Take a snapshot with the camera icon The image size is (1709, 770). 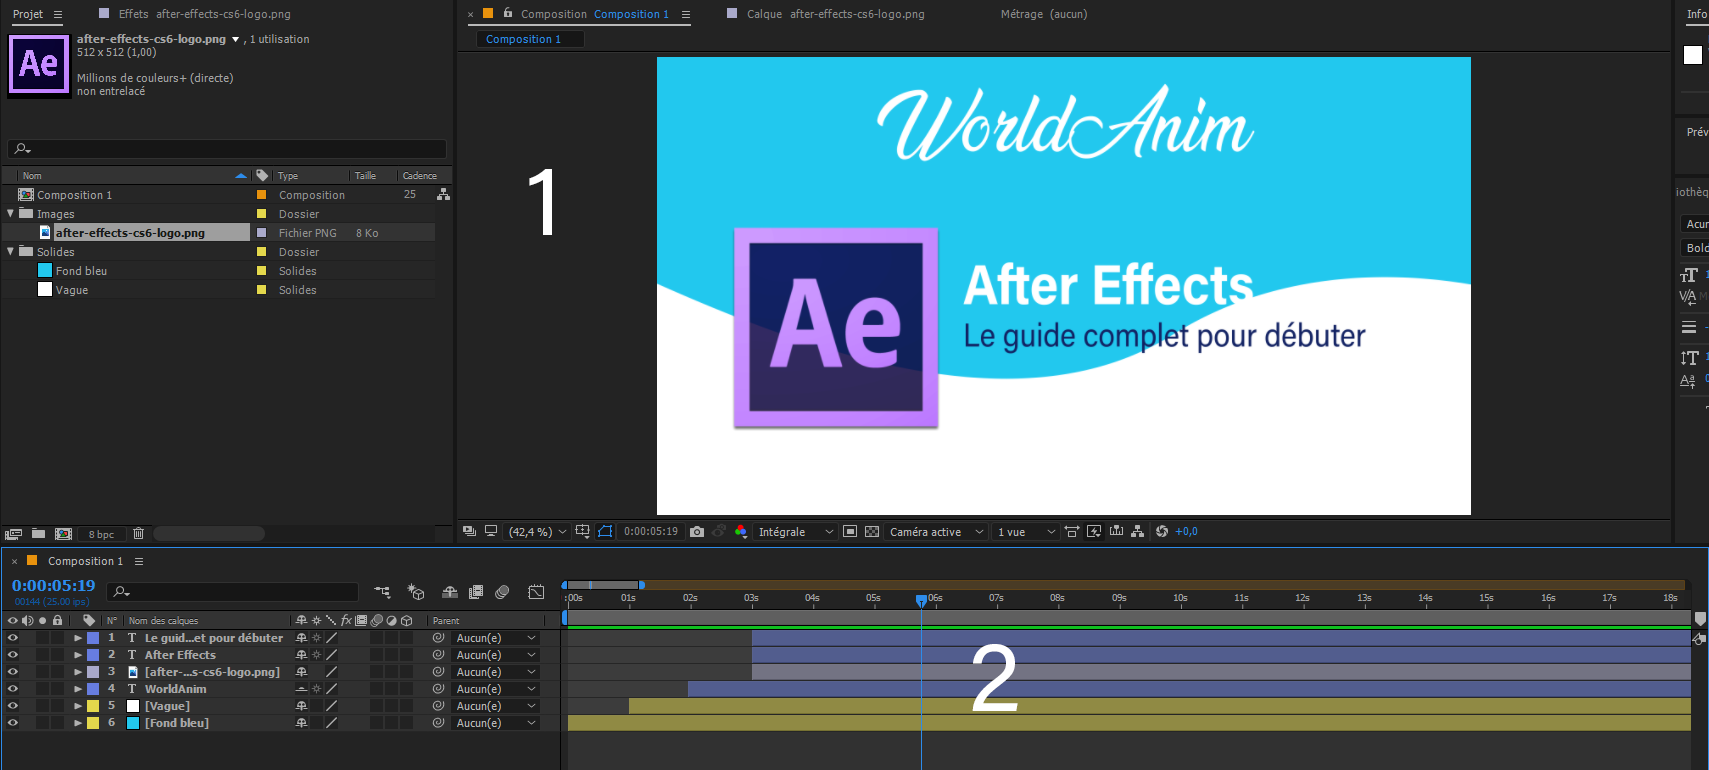(x=697, y=532)
